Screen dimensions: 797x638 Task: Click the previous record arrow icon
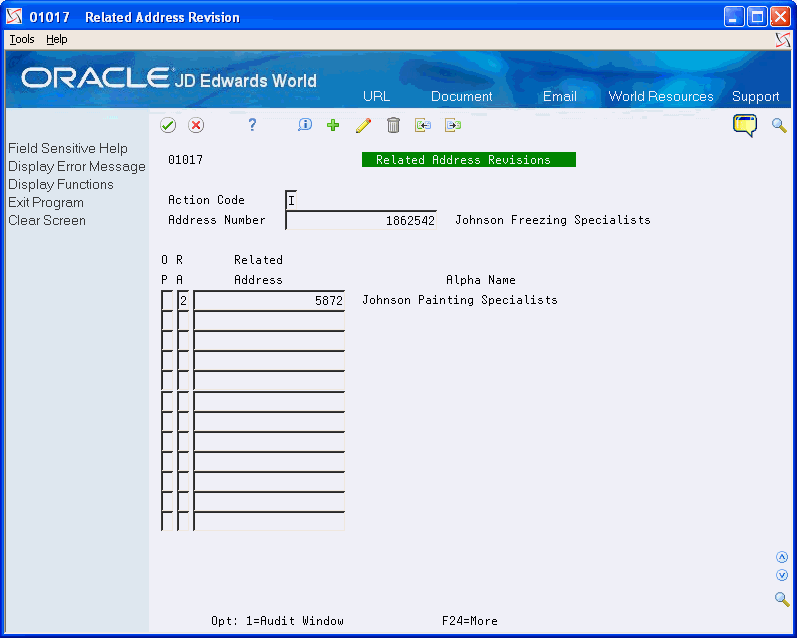coord(423,125)
